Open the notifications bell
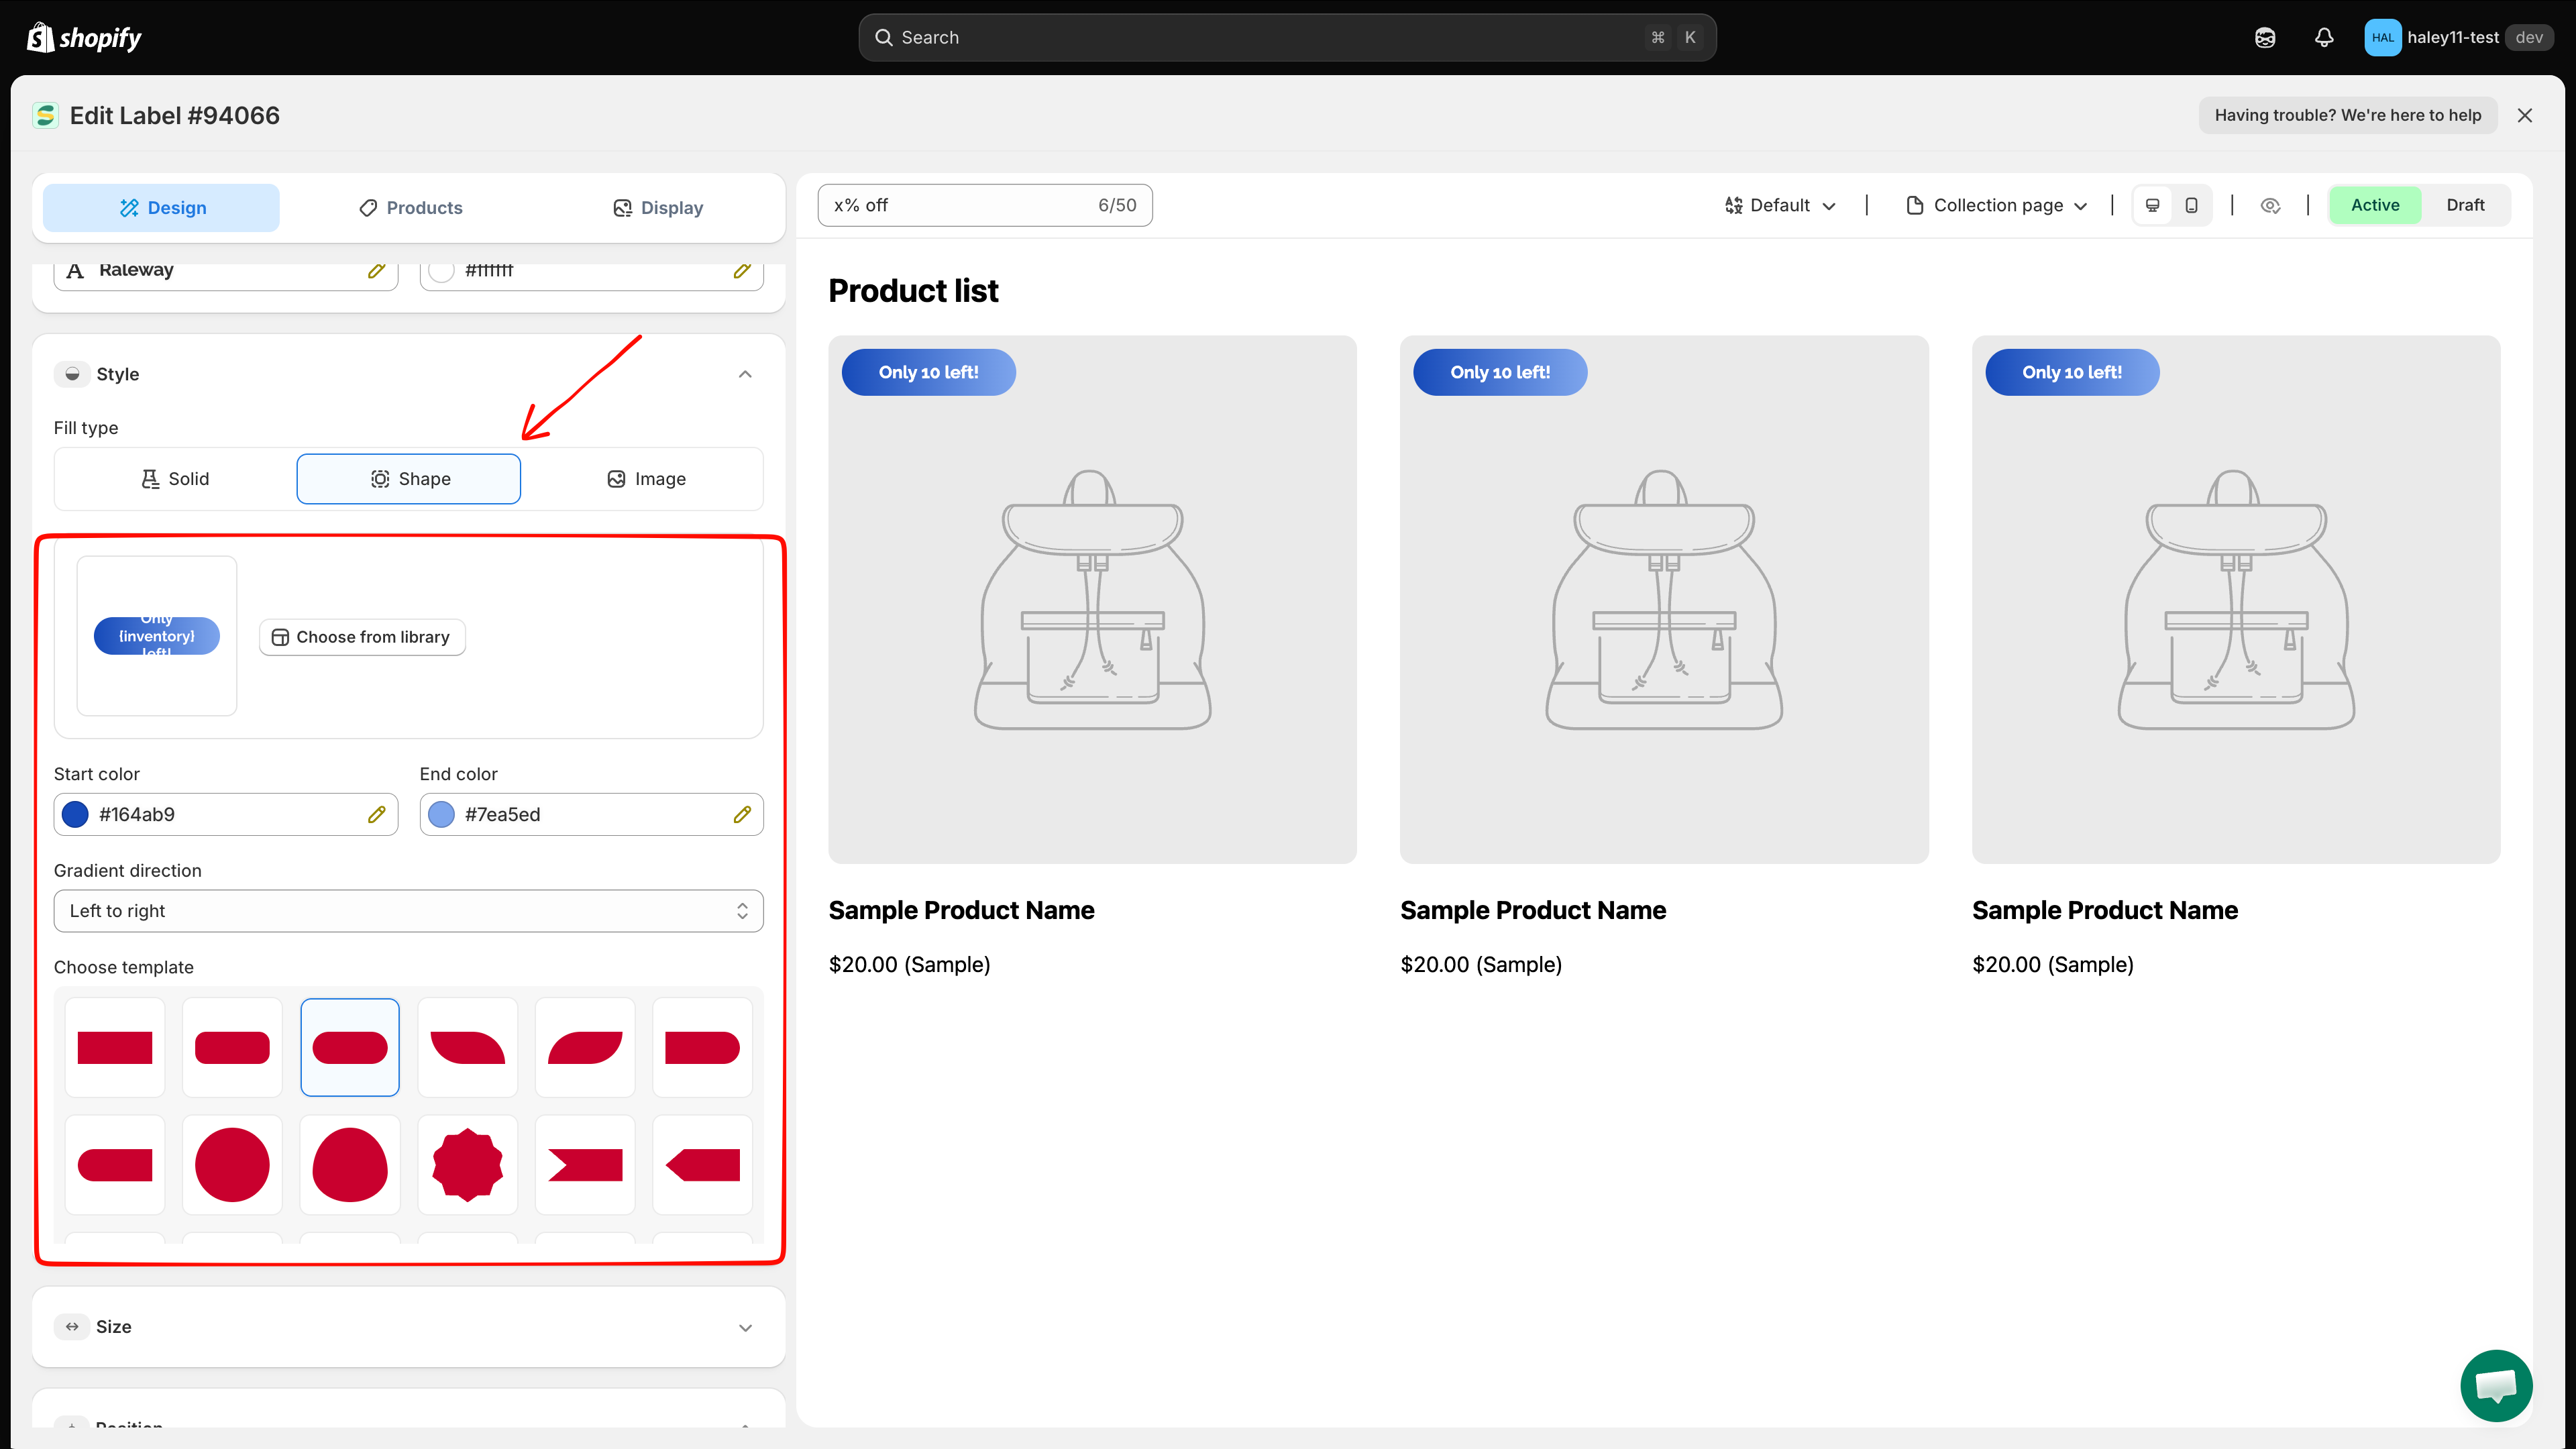The width and height of the screenshot is (2576, 1449). [2324, 38]
